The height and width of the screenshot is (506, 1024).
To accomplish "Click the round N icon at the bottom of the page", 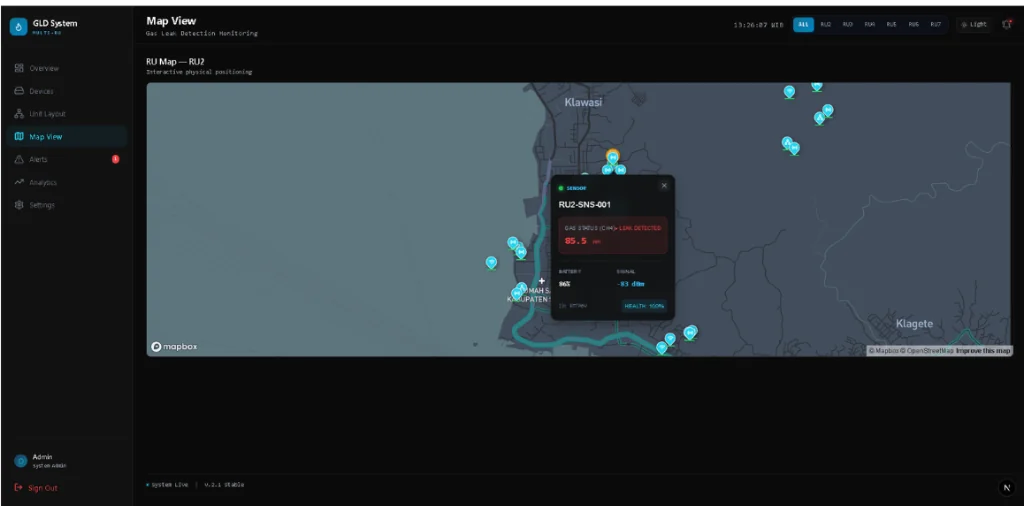I will 1006,488.
